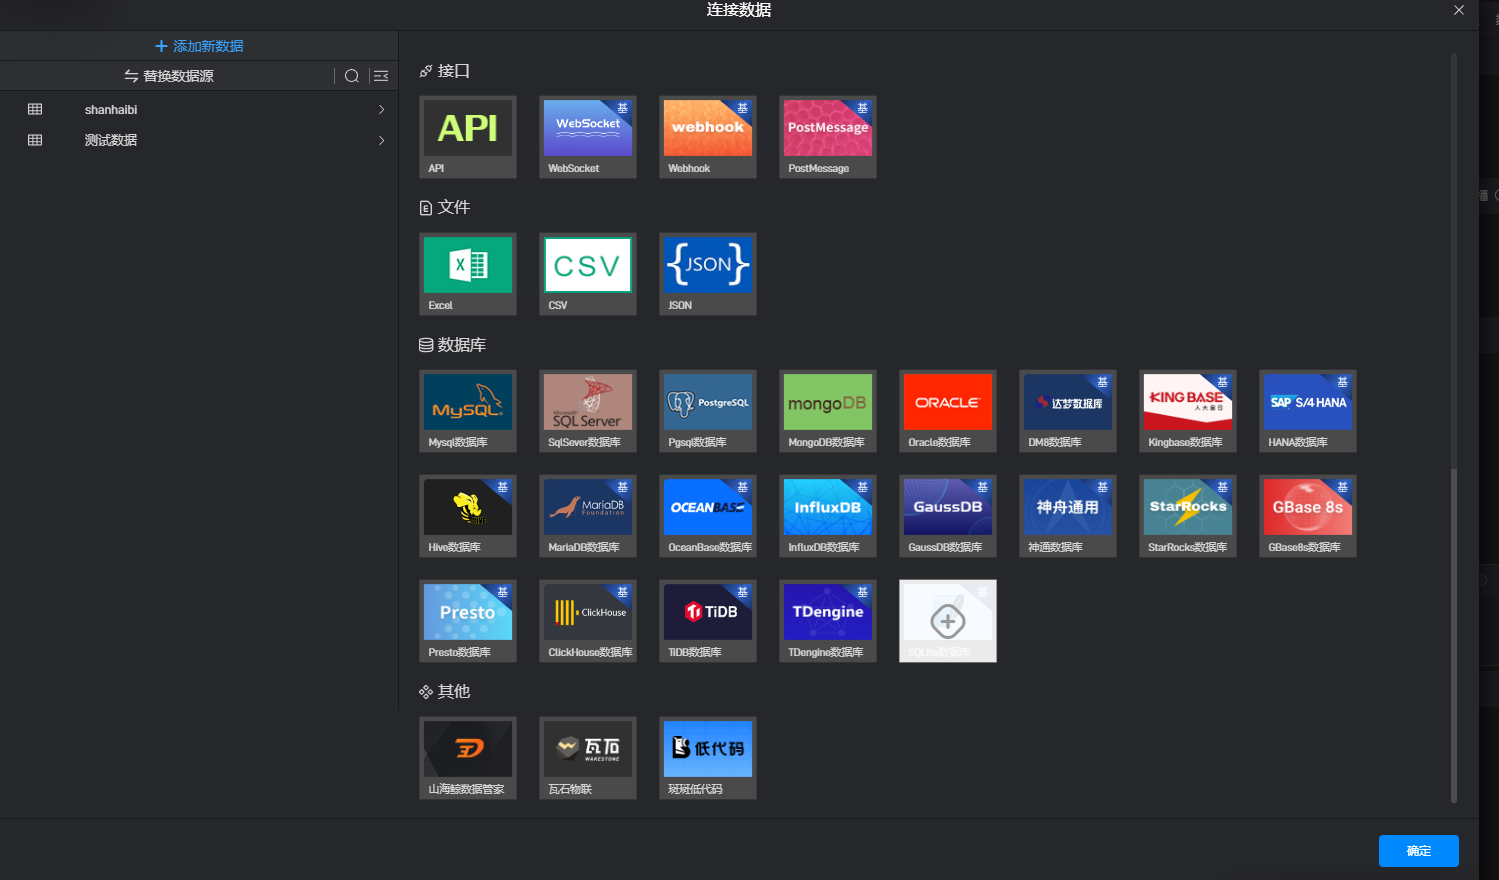Screen dimensions: 1499x880
Task: Pick the Oracle database tile
Action: [x=948, y=411]
